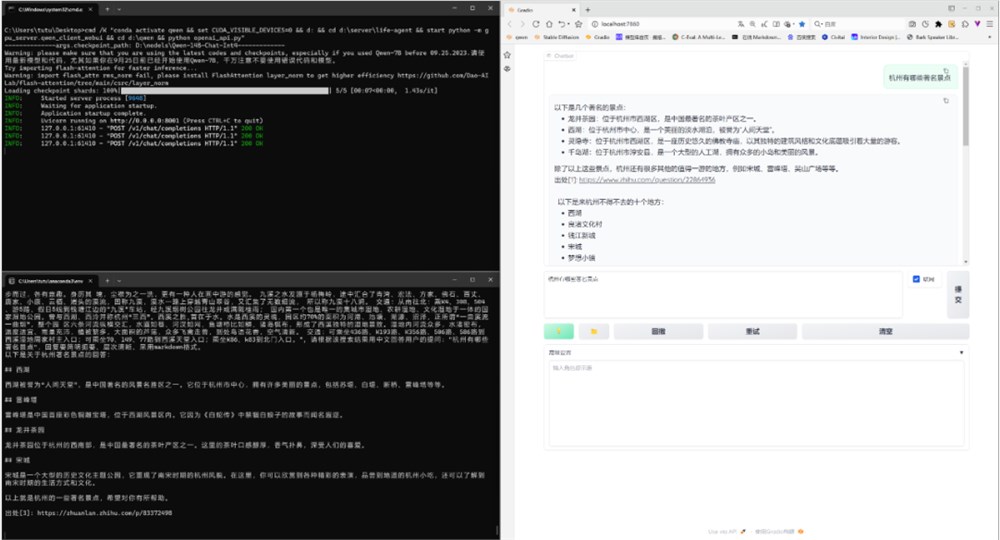Go to the browser home page

coord(549,24)
